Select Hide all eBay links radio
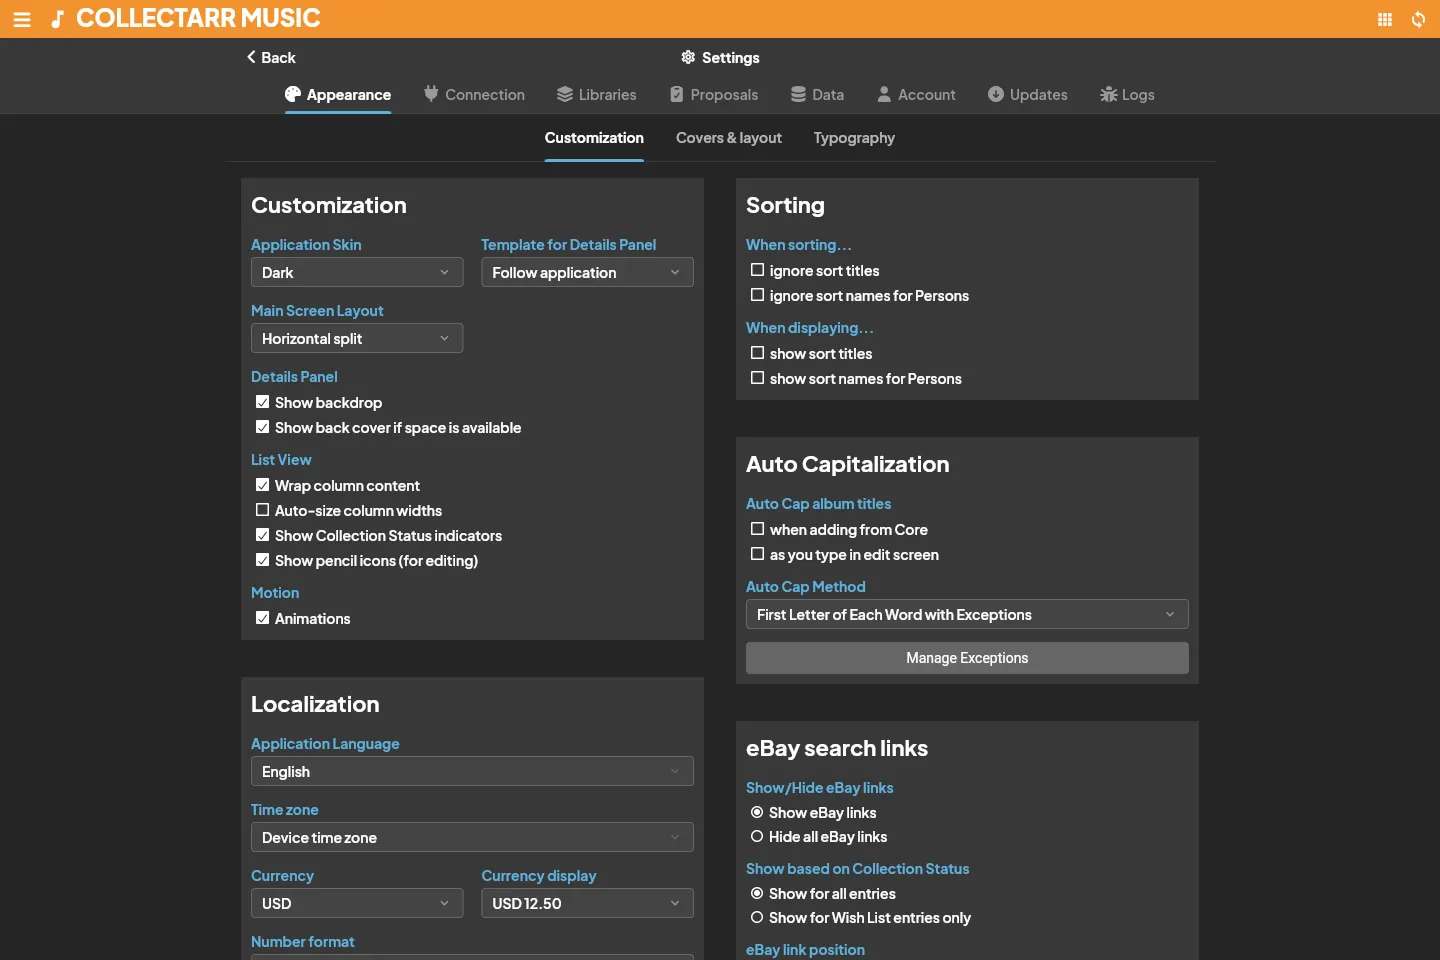The height and width of the screenshot is (960, 1440). pyautogui.click(x=757, y=836)
